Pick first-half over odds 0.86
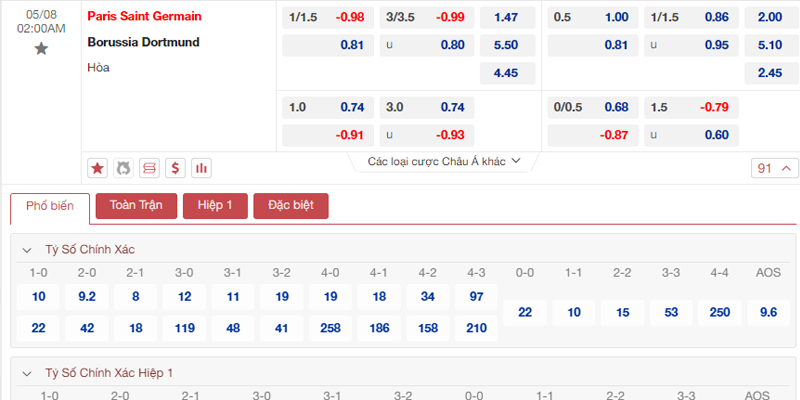 691,17
